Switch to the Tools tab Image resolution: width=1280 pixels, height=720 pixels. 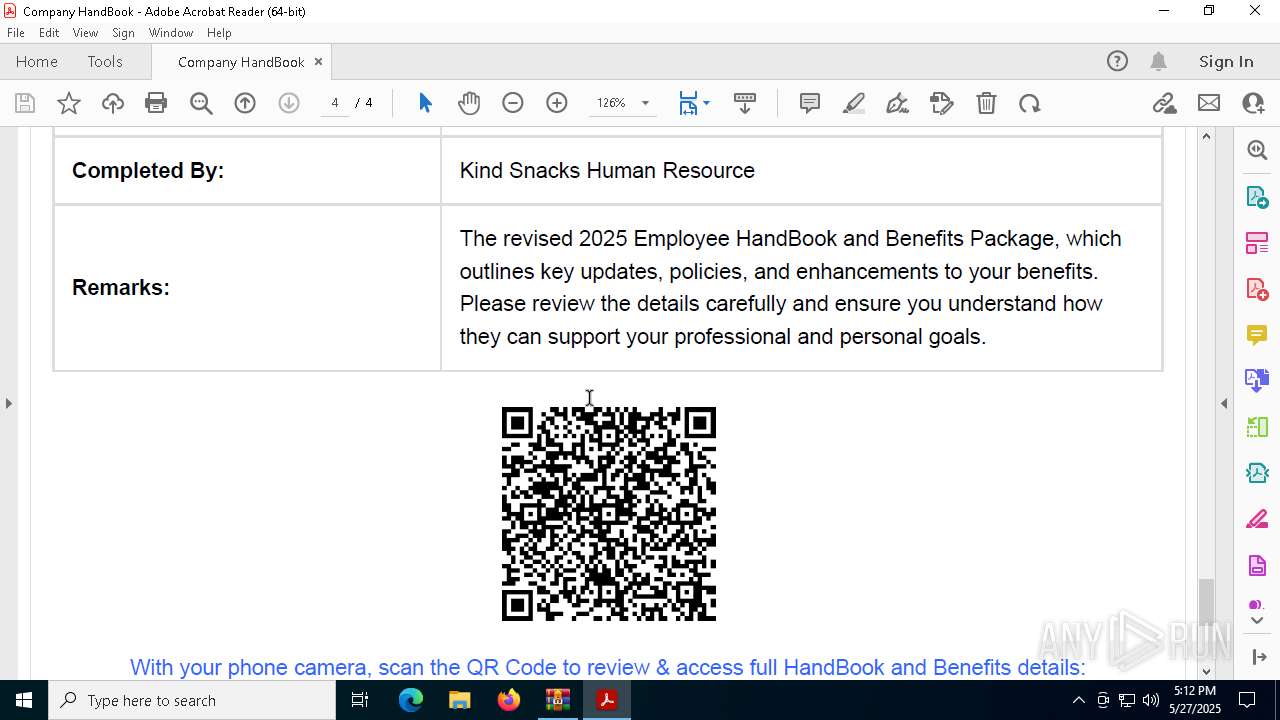pyautogui.click(x=105, y=61)
